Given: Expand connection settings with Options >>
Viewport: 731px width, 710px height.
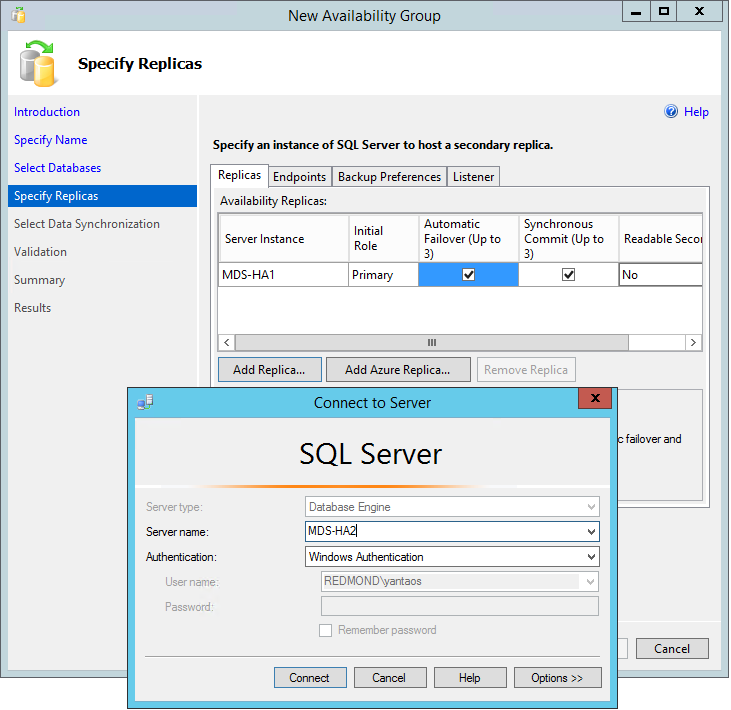Looking at the screenshot, I should pos(558,677).
